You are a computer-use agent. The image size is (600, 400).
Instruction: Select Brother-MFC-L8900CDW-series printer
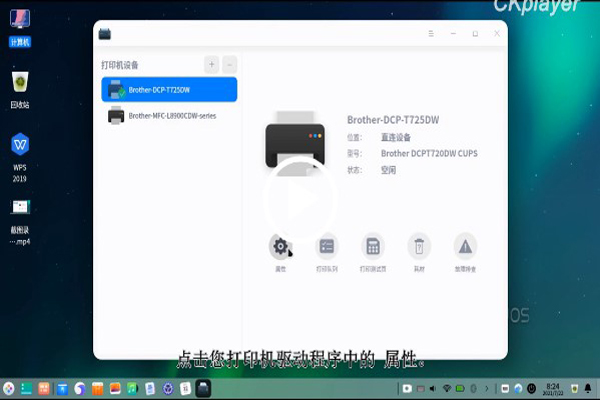[x=169, y=116]
